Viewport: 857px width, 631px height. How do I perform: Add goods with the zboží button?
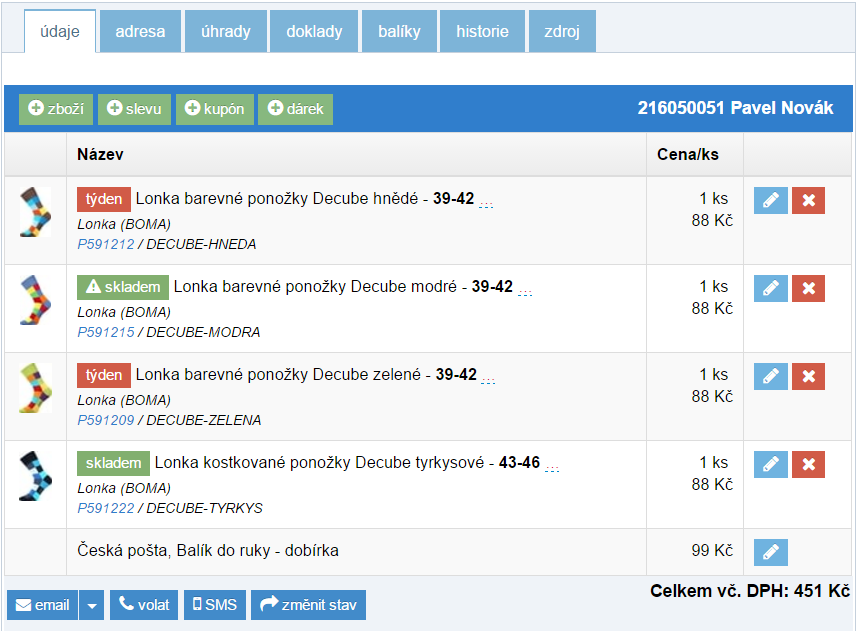56,109
